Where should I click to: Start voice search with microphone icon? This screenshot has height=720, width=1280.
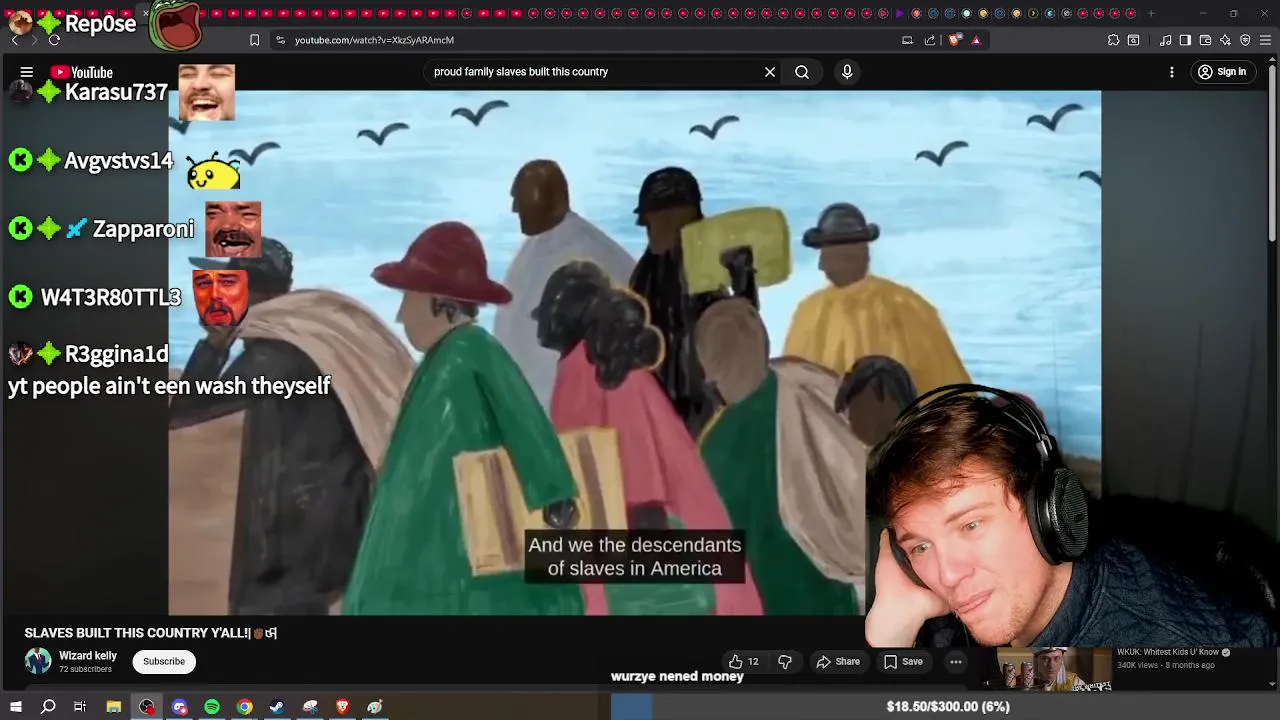(x=847, y=72)
